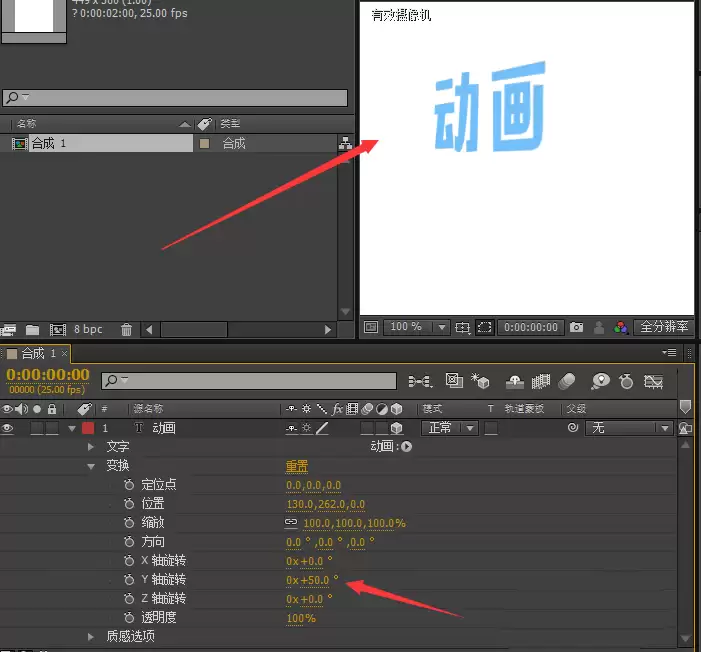Create a new folder in project panel

[32, 330]
